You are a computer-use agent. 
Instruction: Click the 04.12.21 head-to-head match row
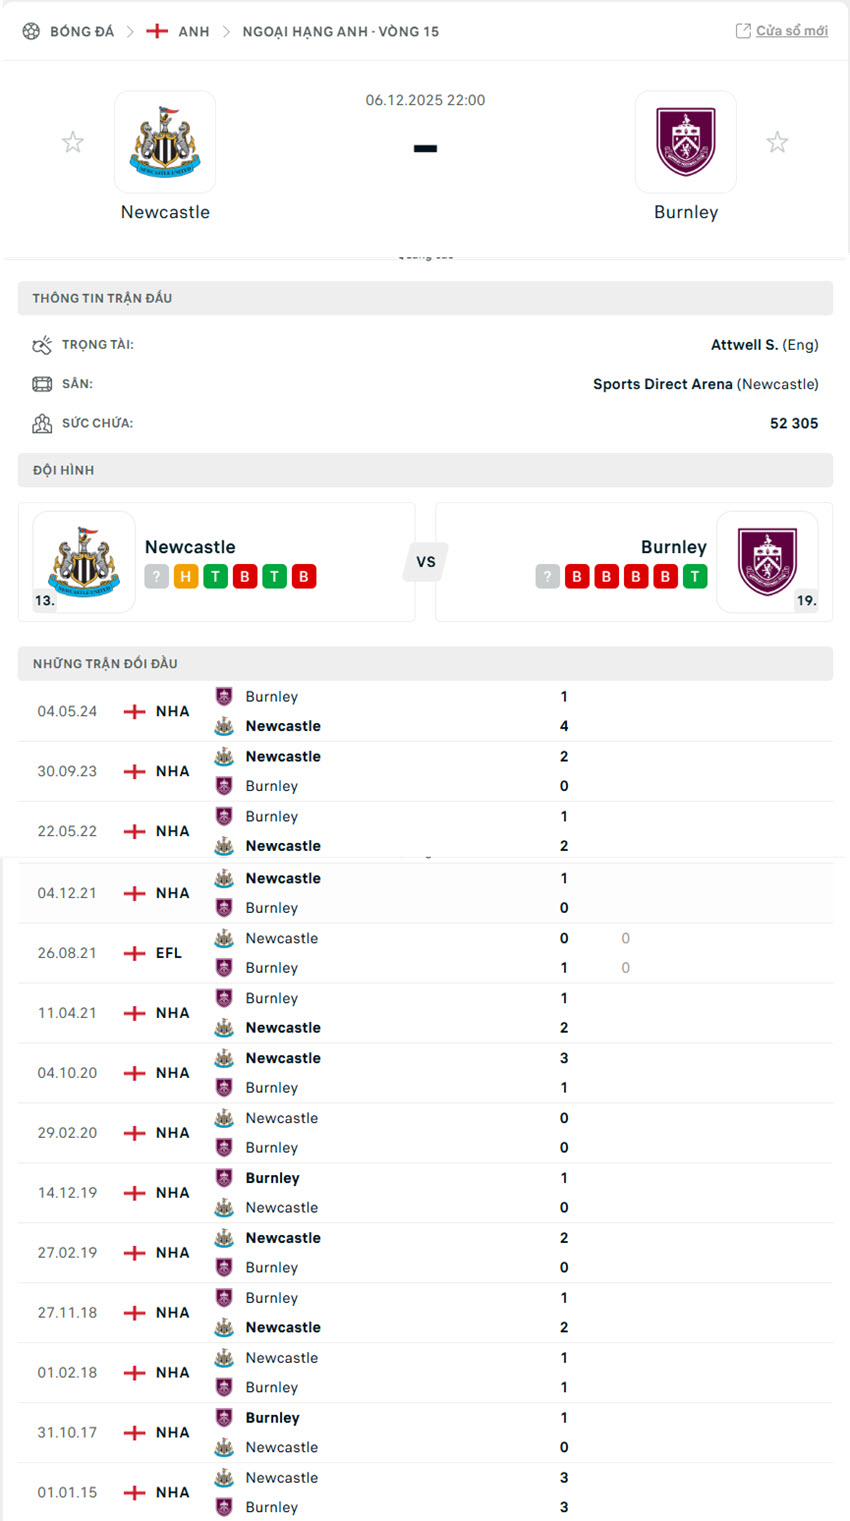click(x=425, y=892)
